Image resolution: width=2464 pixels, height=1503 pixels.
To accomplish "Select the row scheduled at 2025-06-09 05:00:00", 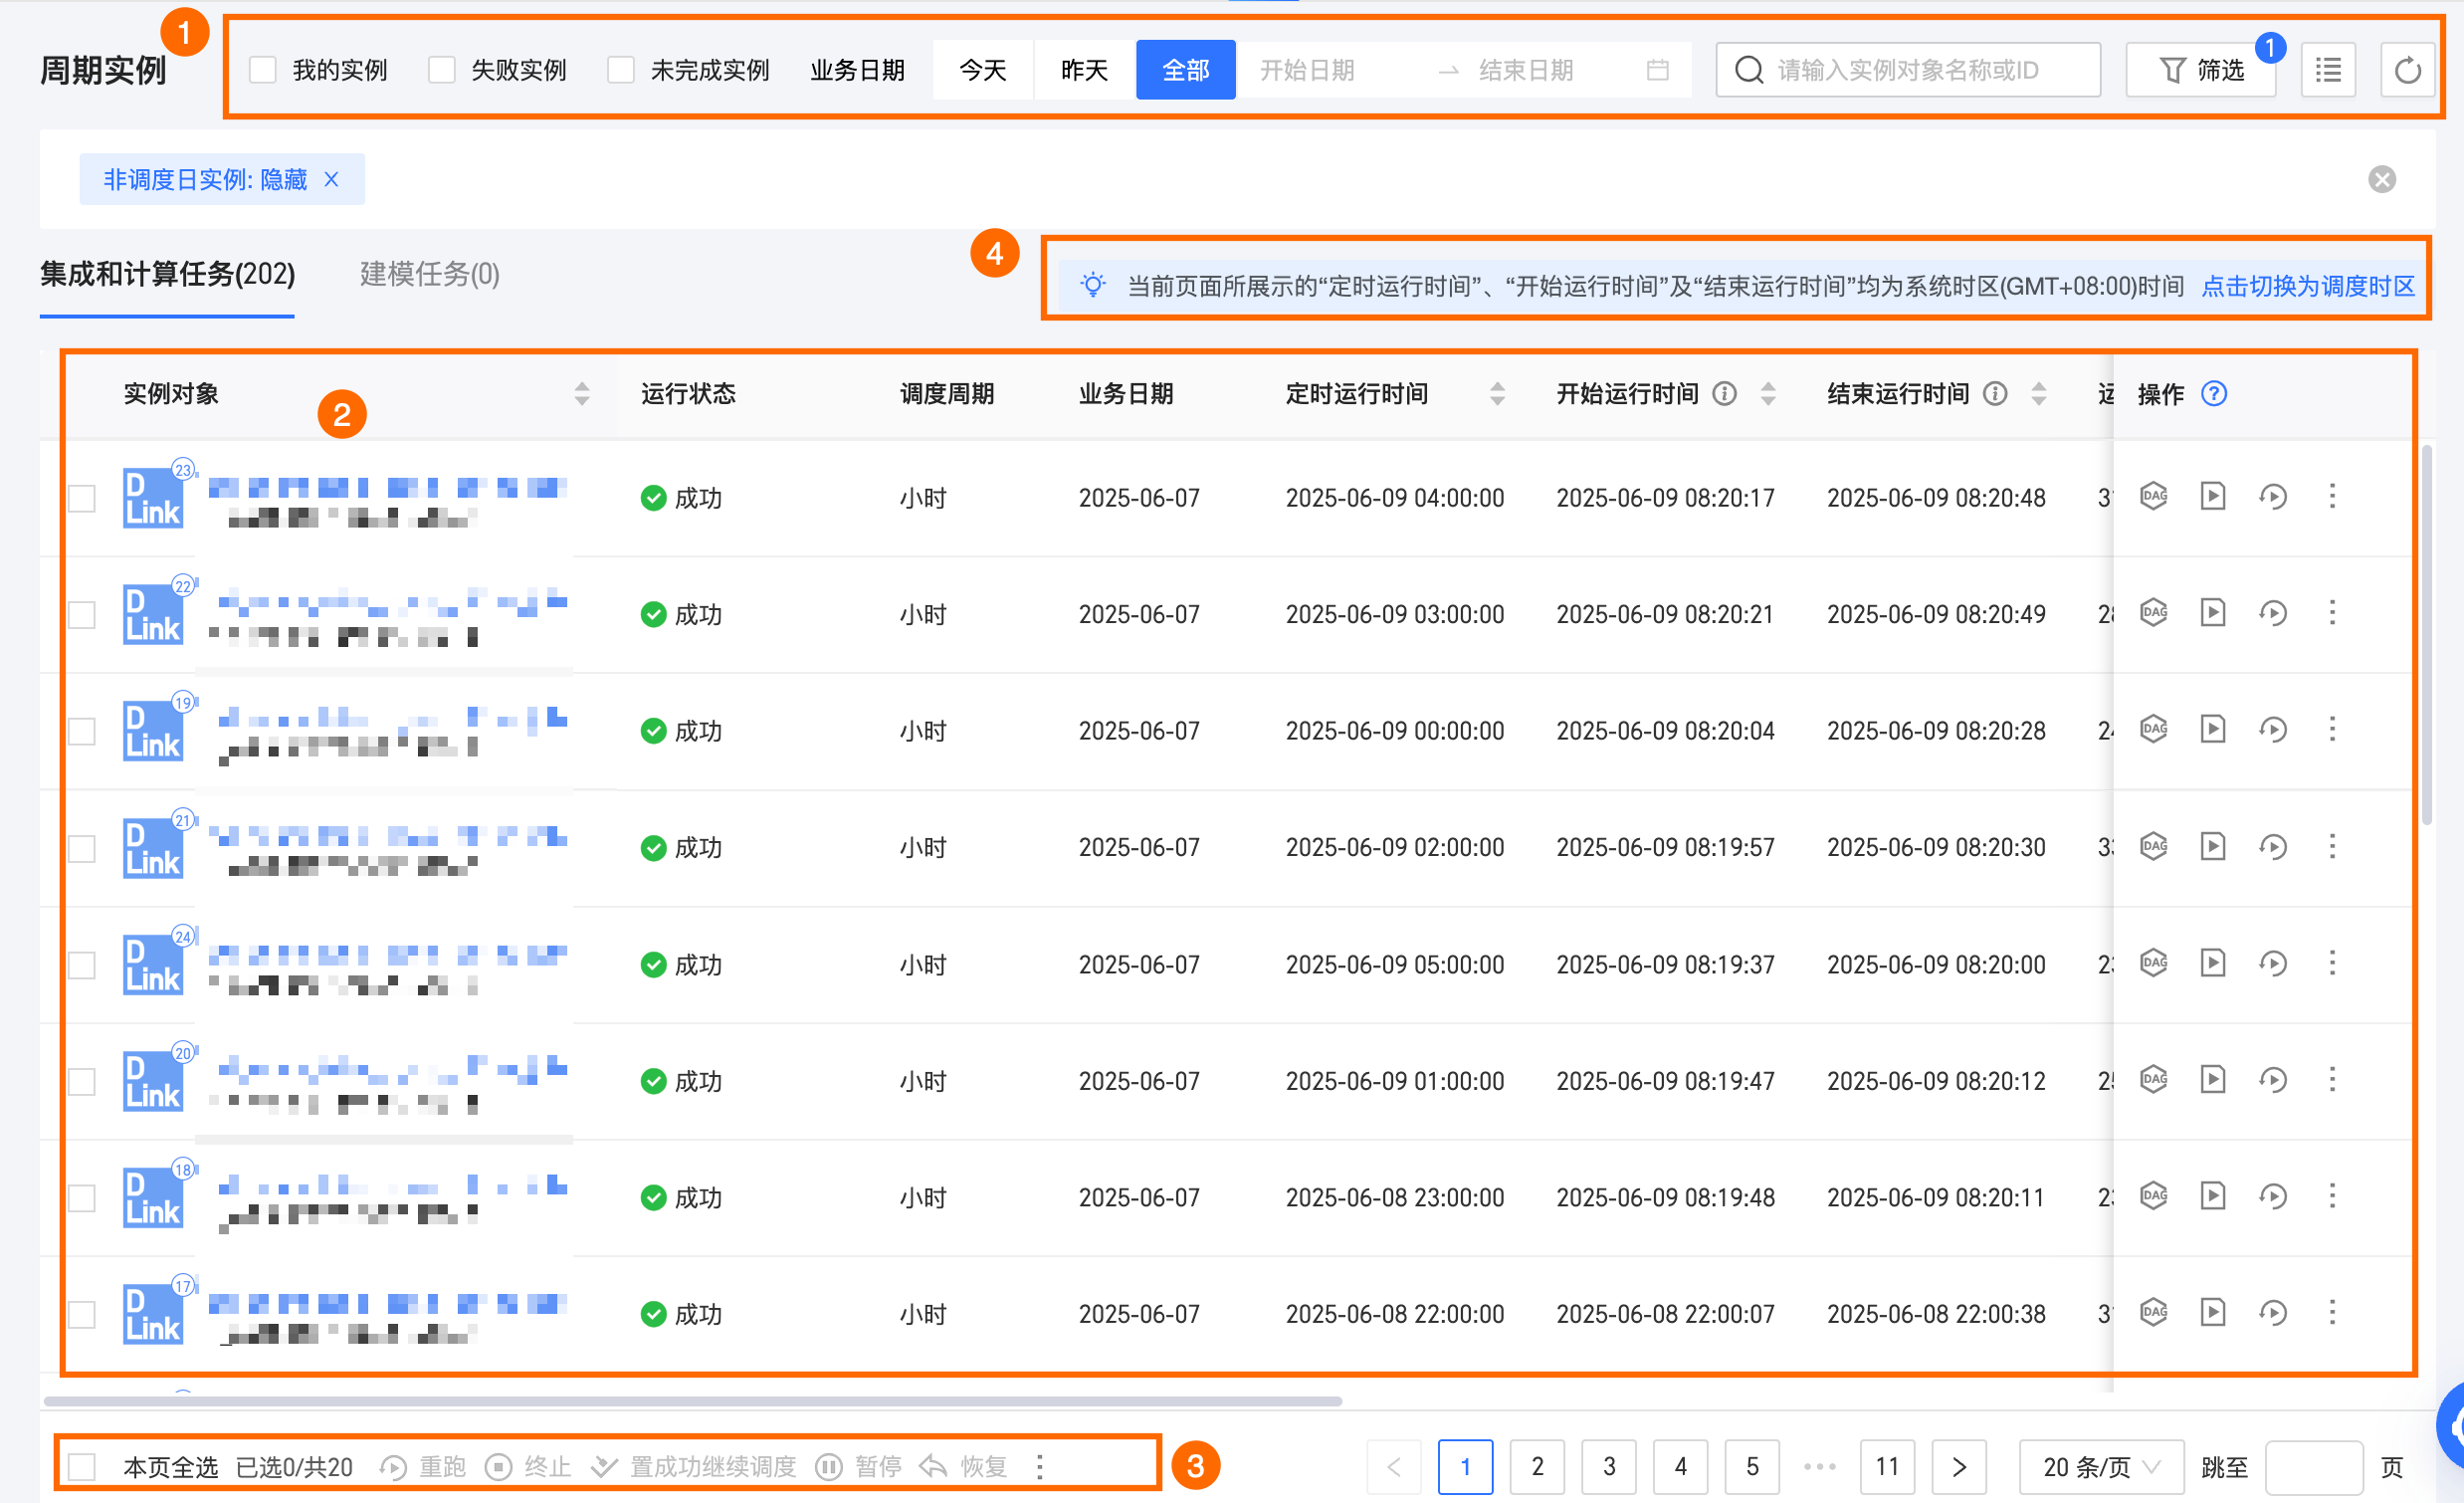I will (81, 965).
